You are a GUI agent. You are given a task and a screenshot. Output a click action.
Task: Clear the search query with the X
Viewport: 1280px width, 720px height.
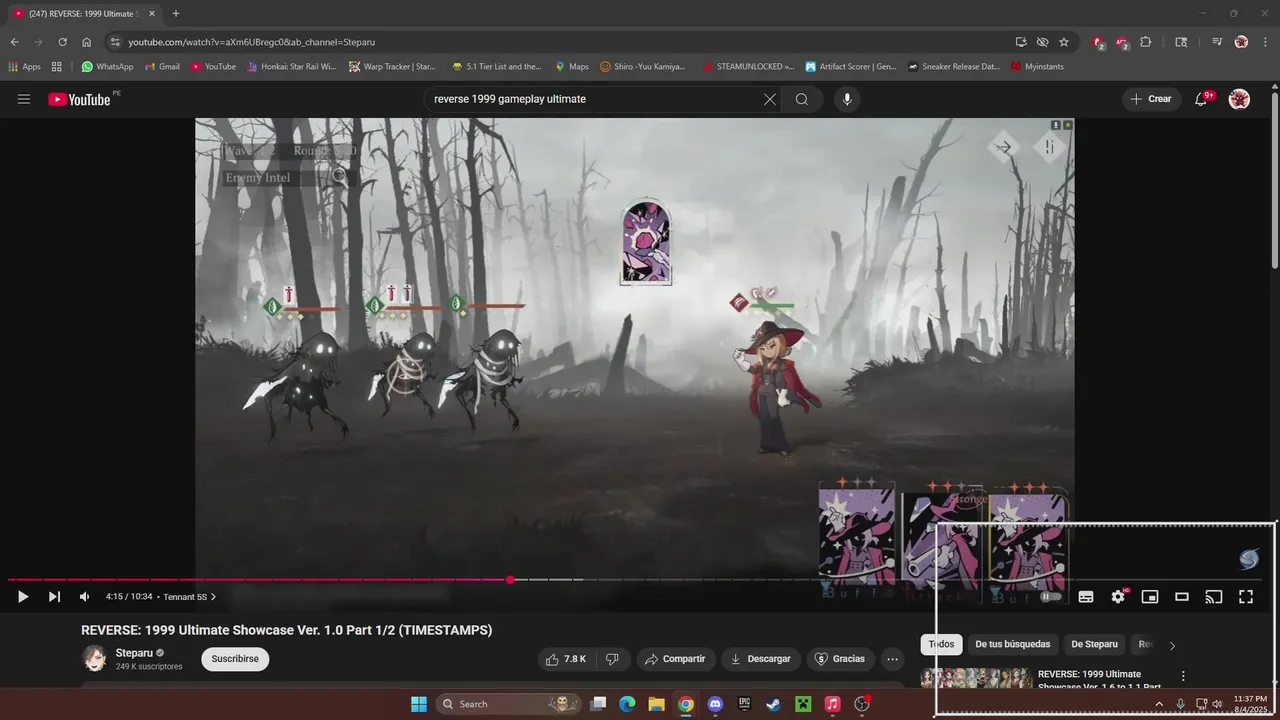(x=770, y=99)
